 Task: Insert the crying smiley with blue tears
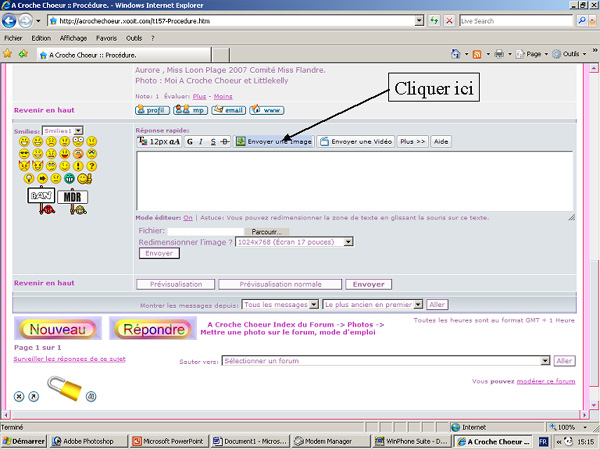[91, 154]
